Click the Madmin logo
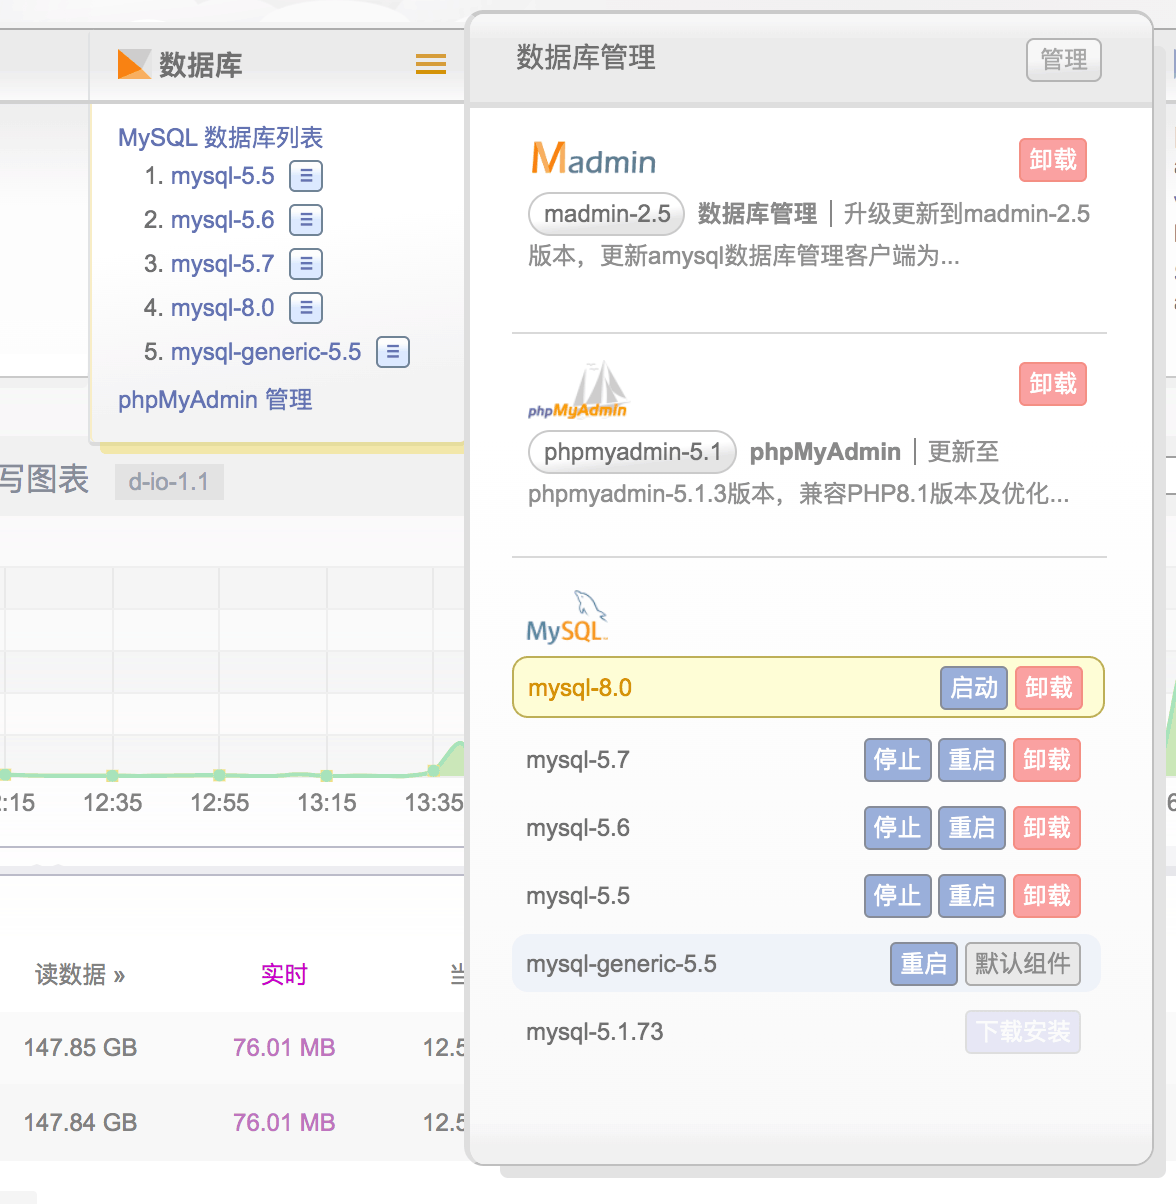This screenshot has width=1176, height=1204. coord(593,159)
